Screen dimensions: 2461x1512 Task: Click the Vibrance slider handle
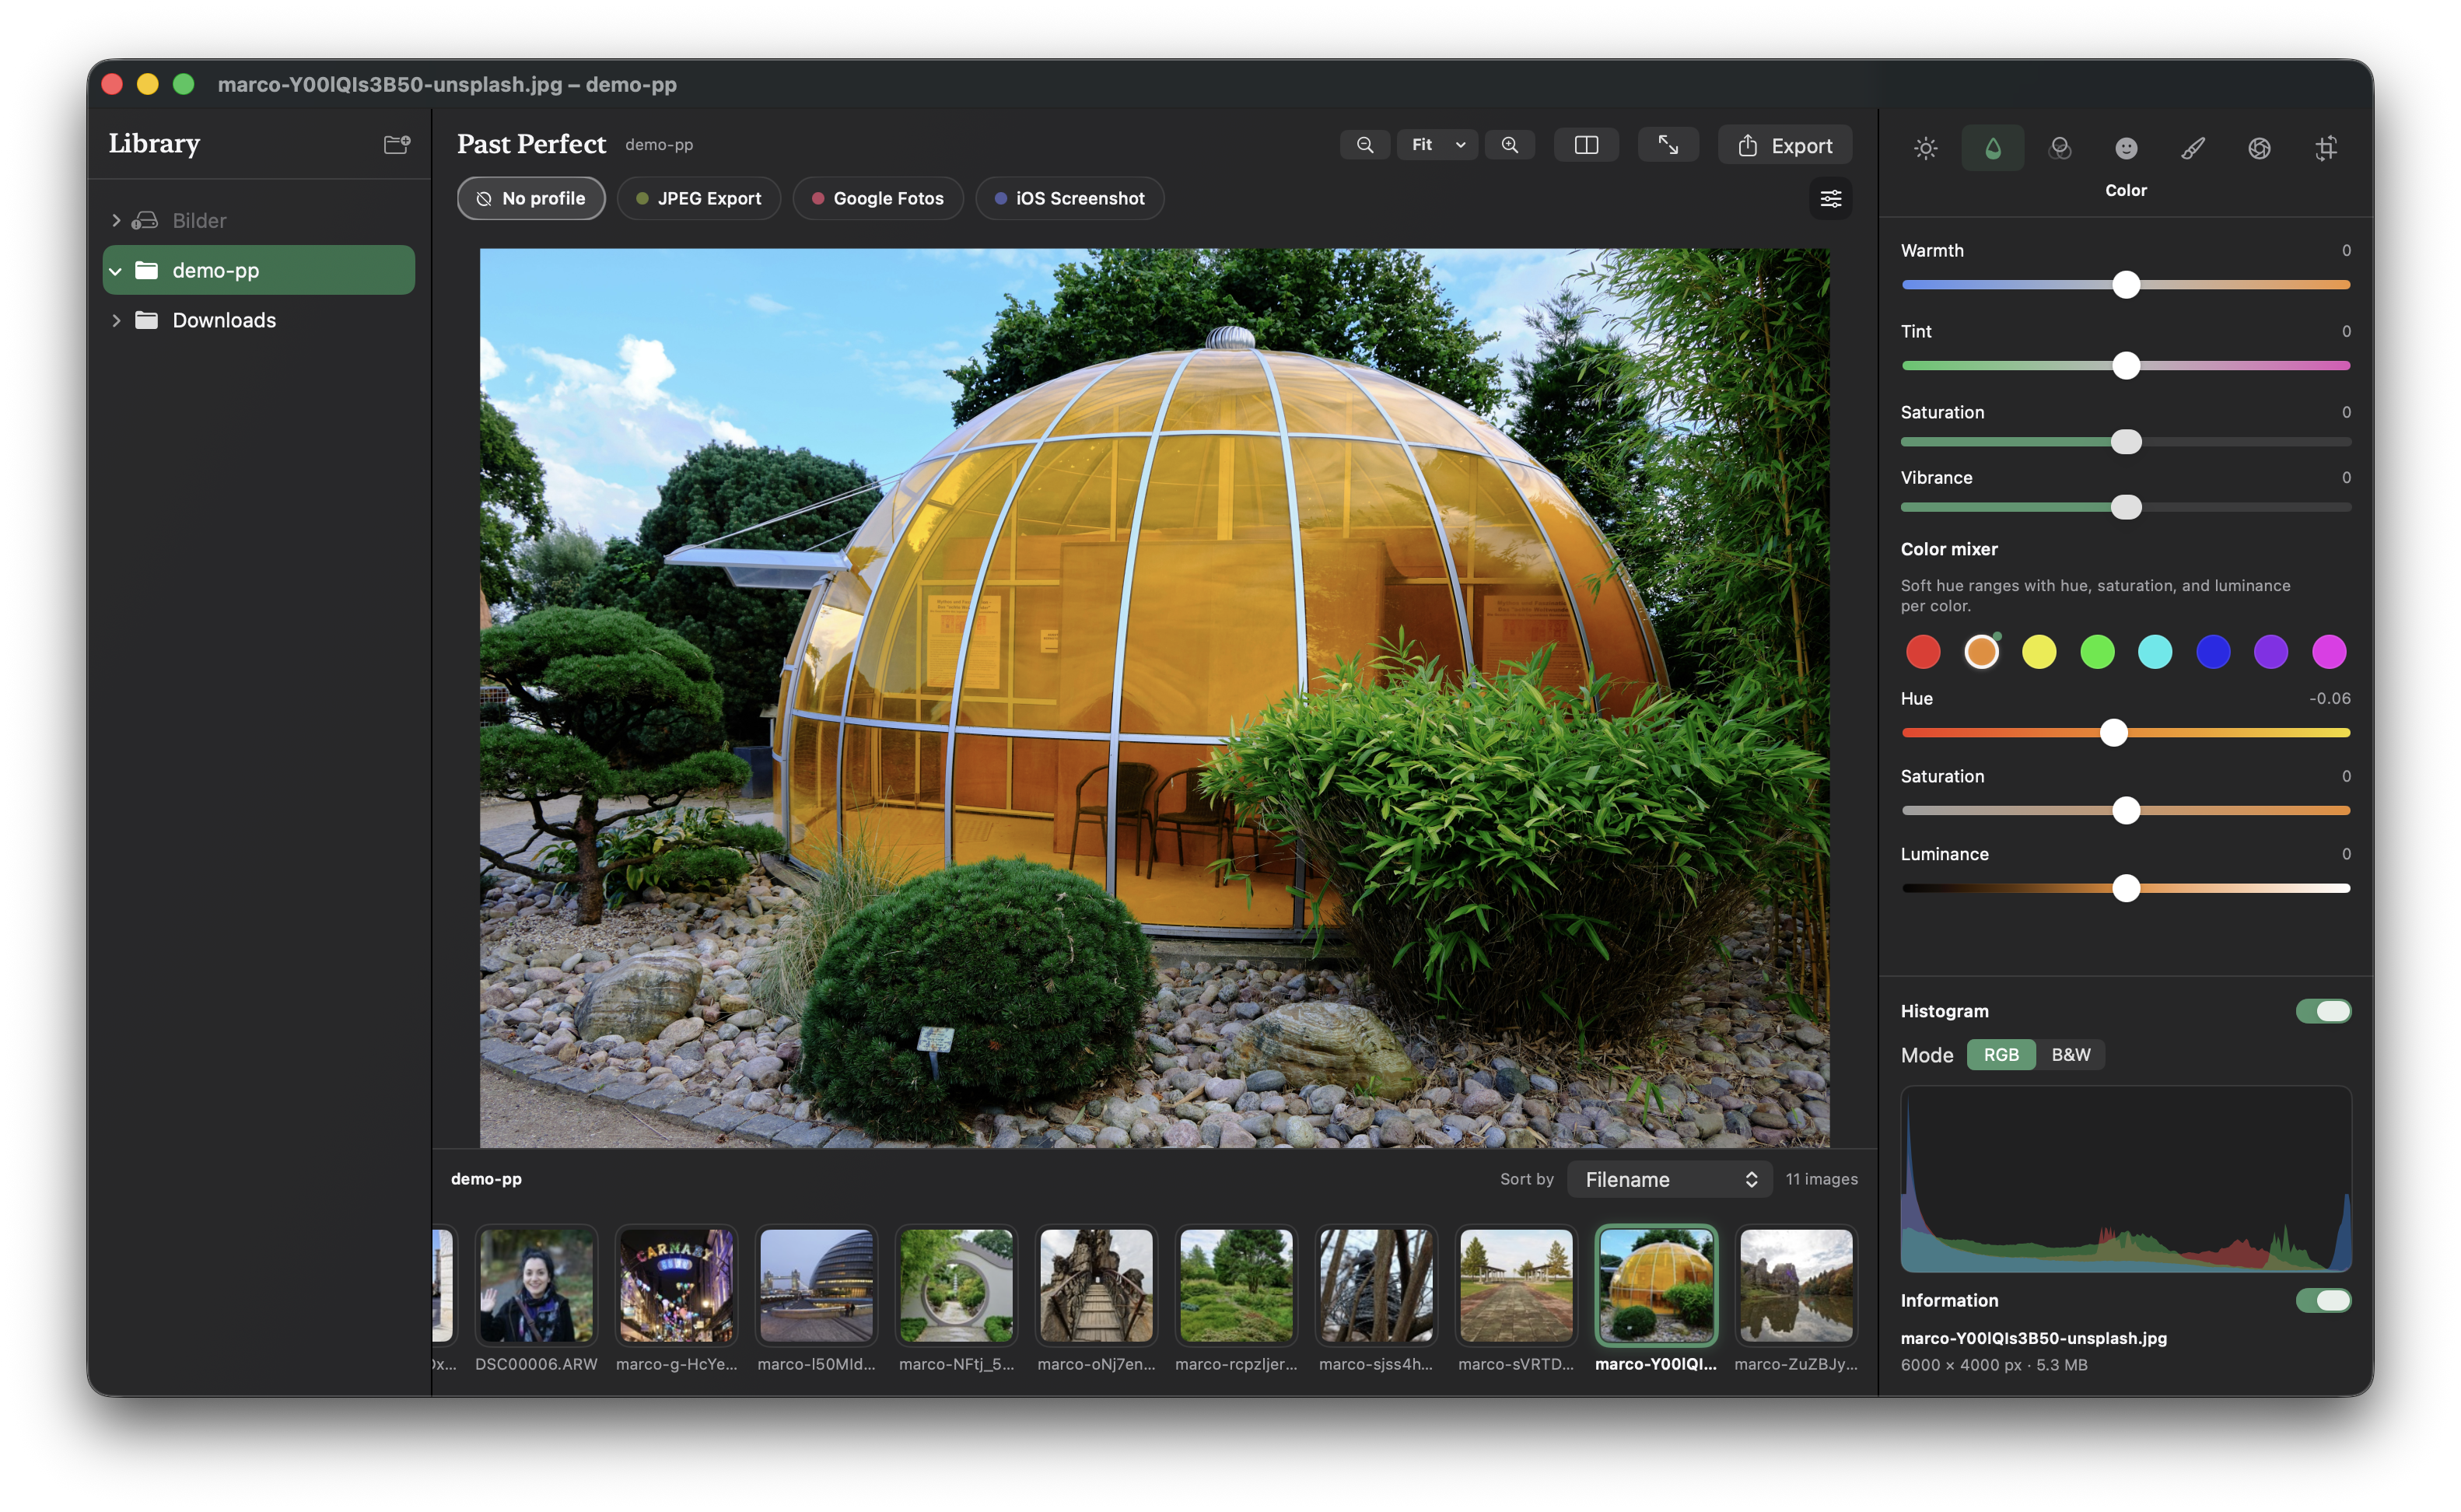point(2126,507)
